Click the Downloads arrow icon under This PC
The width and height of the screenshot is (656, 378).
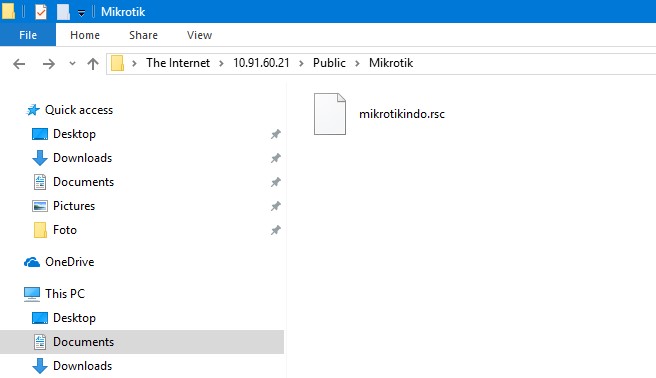[x=40, y=366]
